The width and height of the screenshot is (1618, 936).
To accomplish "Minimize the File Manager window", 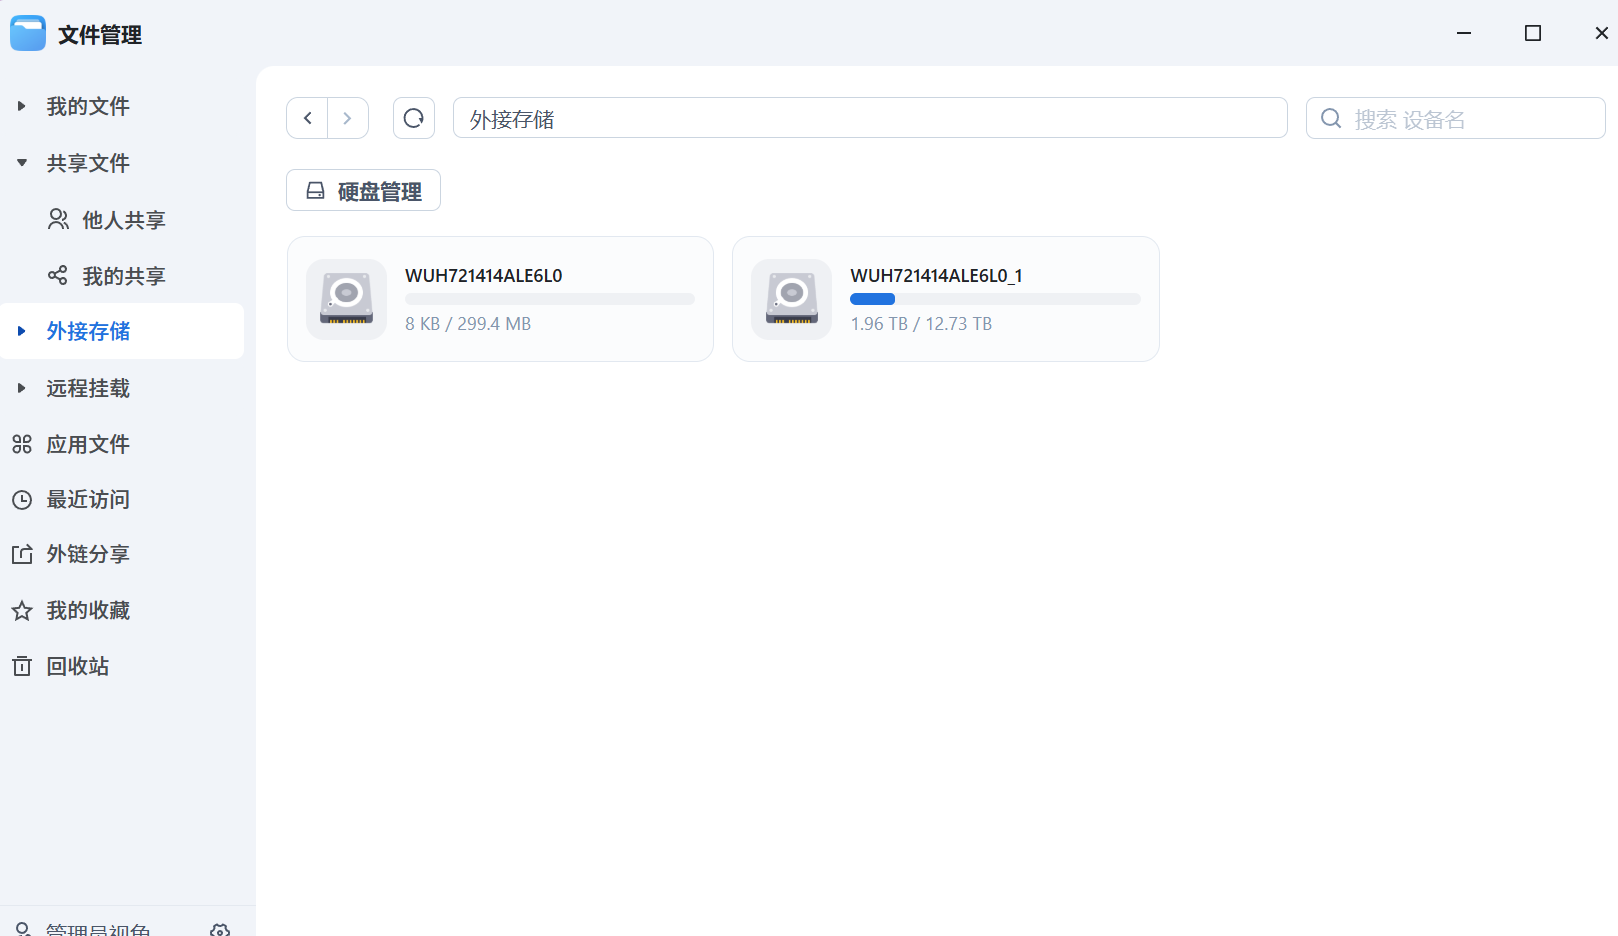I will pos(1464,33).
